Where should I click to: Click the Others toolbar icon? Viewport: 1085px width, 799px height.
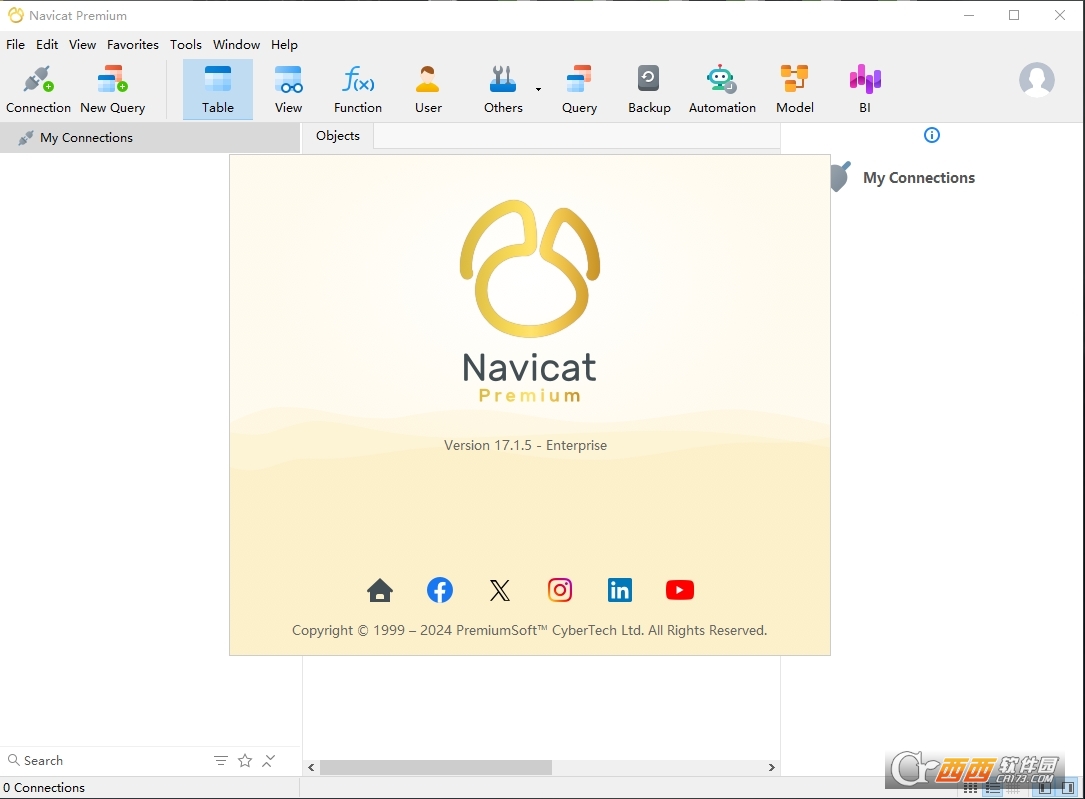[x=503, y=89]
